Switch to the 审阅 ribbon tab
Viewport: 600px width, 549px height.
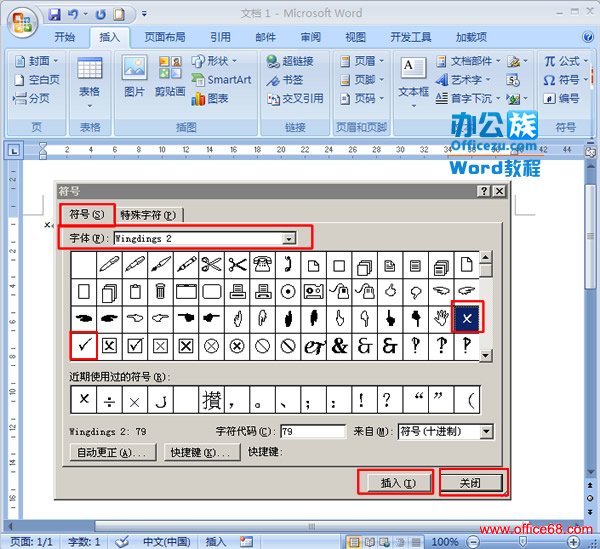(x=310, y=37)
